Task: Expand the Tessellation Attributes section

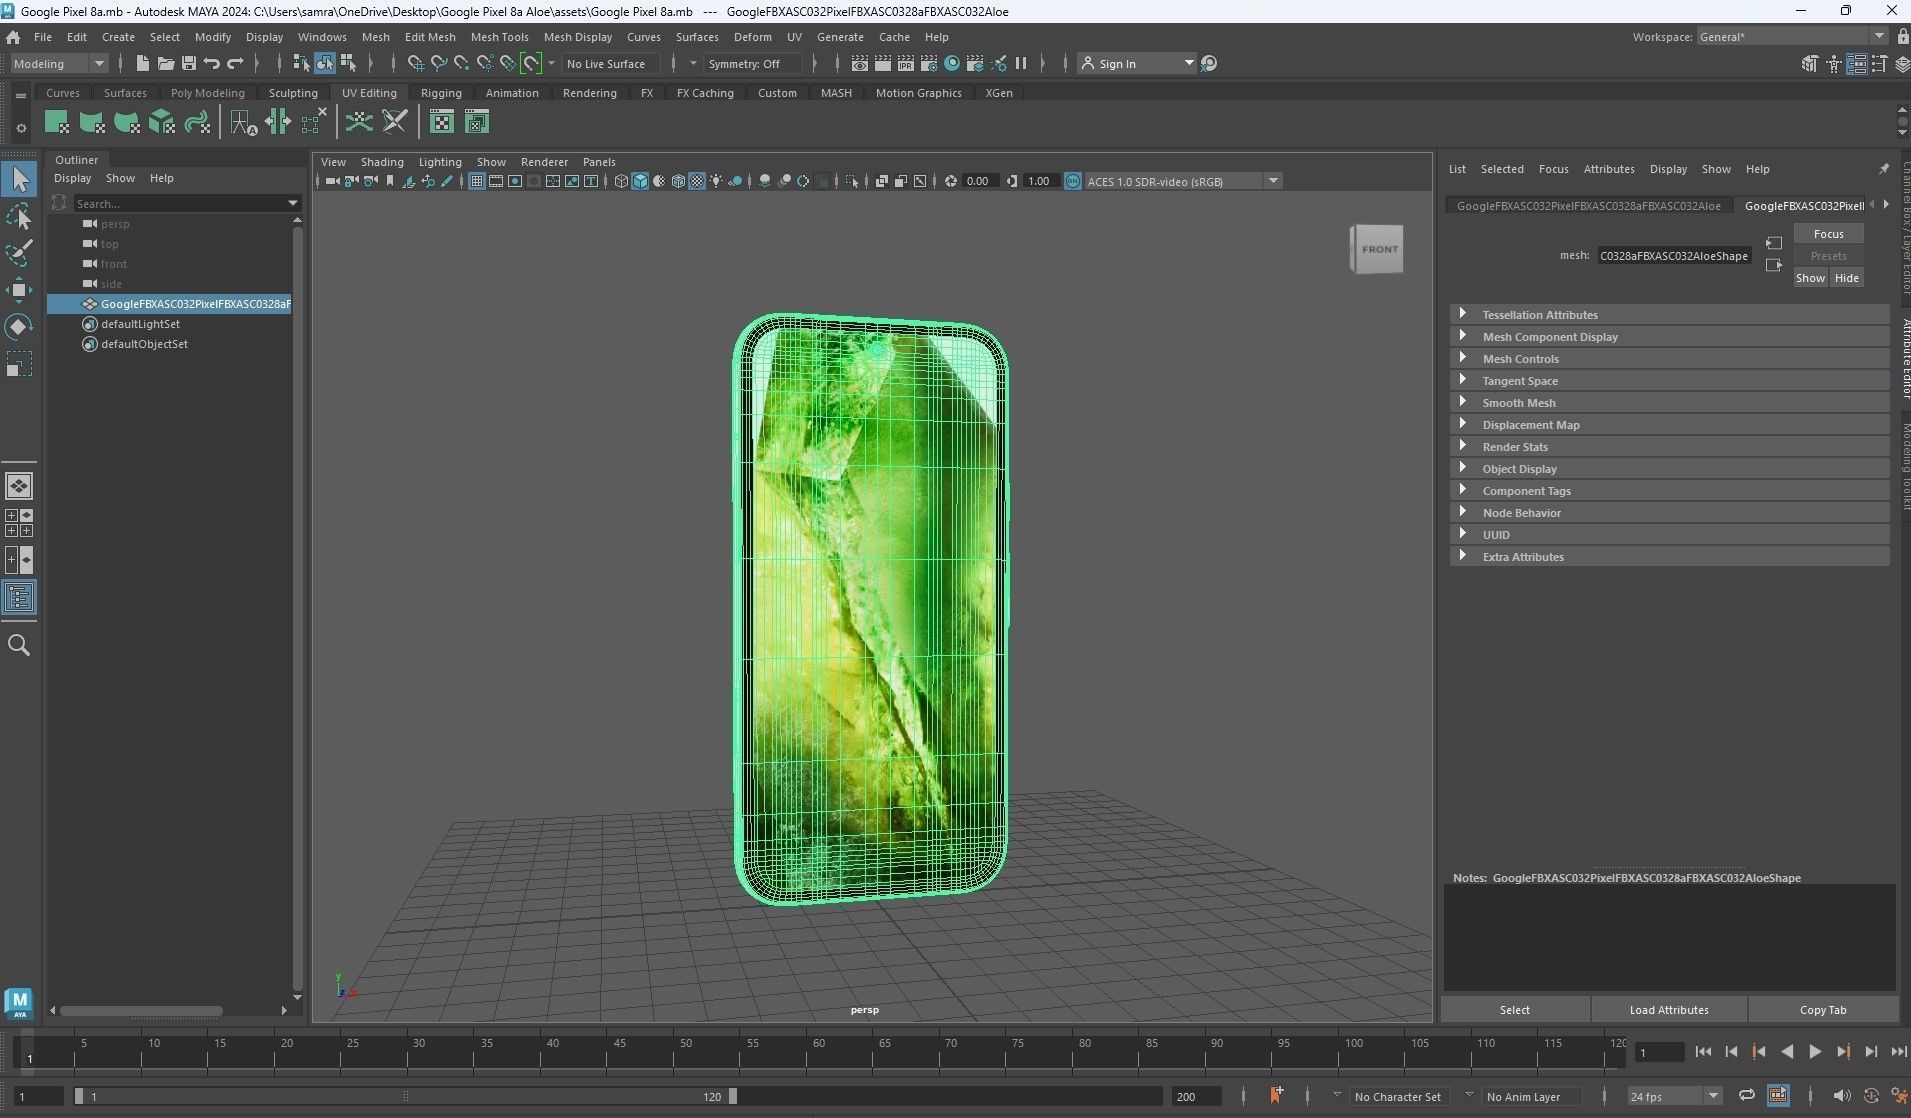Action: click(1669, 314)
